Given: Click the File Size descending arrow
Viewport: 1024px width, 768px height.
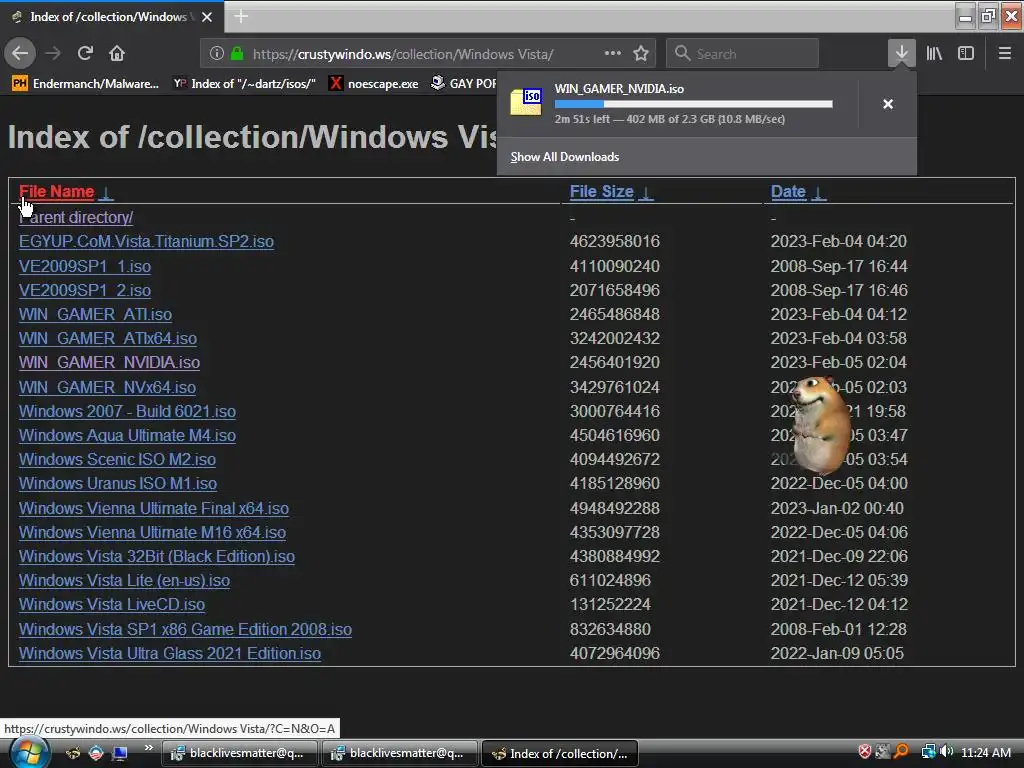Looking at the screenshot, I should pos(645,193).
